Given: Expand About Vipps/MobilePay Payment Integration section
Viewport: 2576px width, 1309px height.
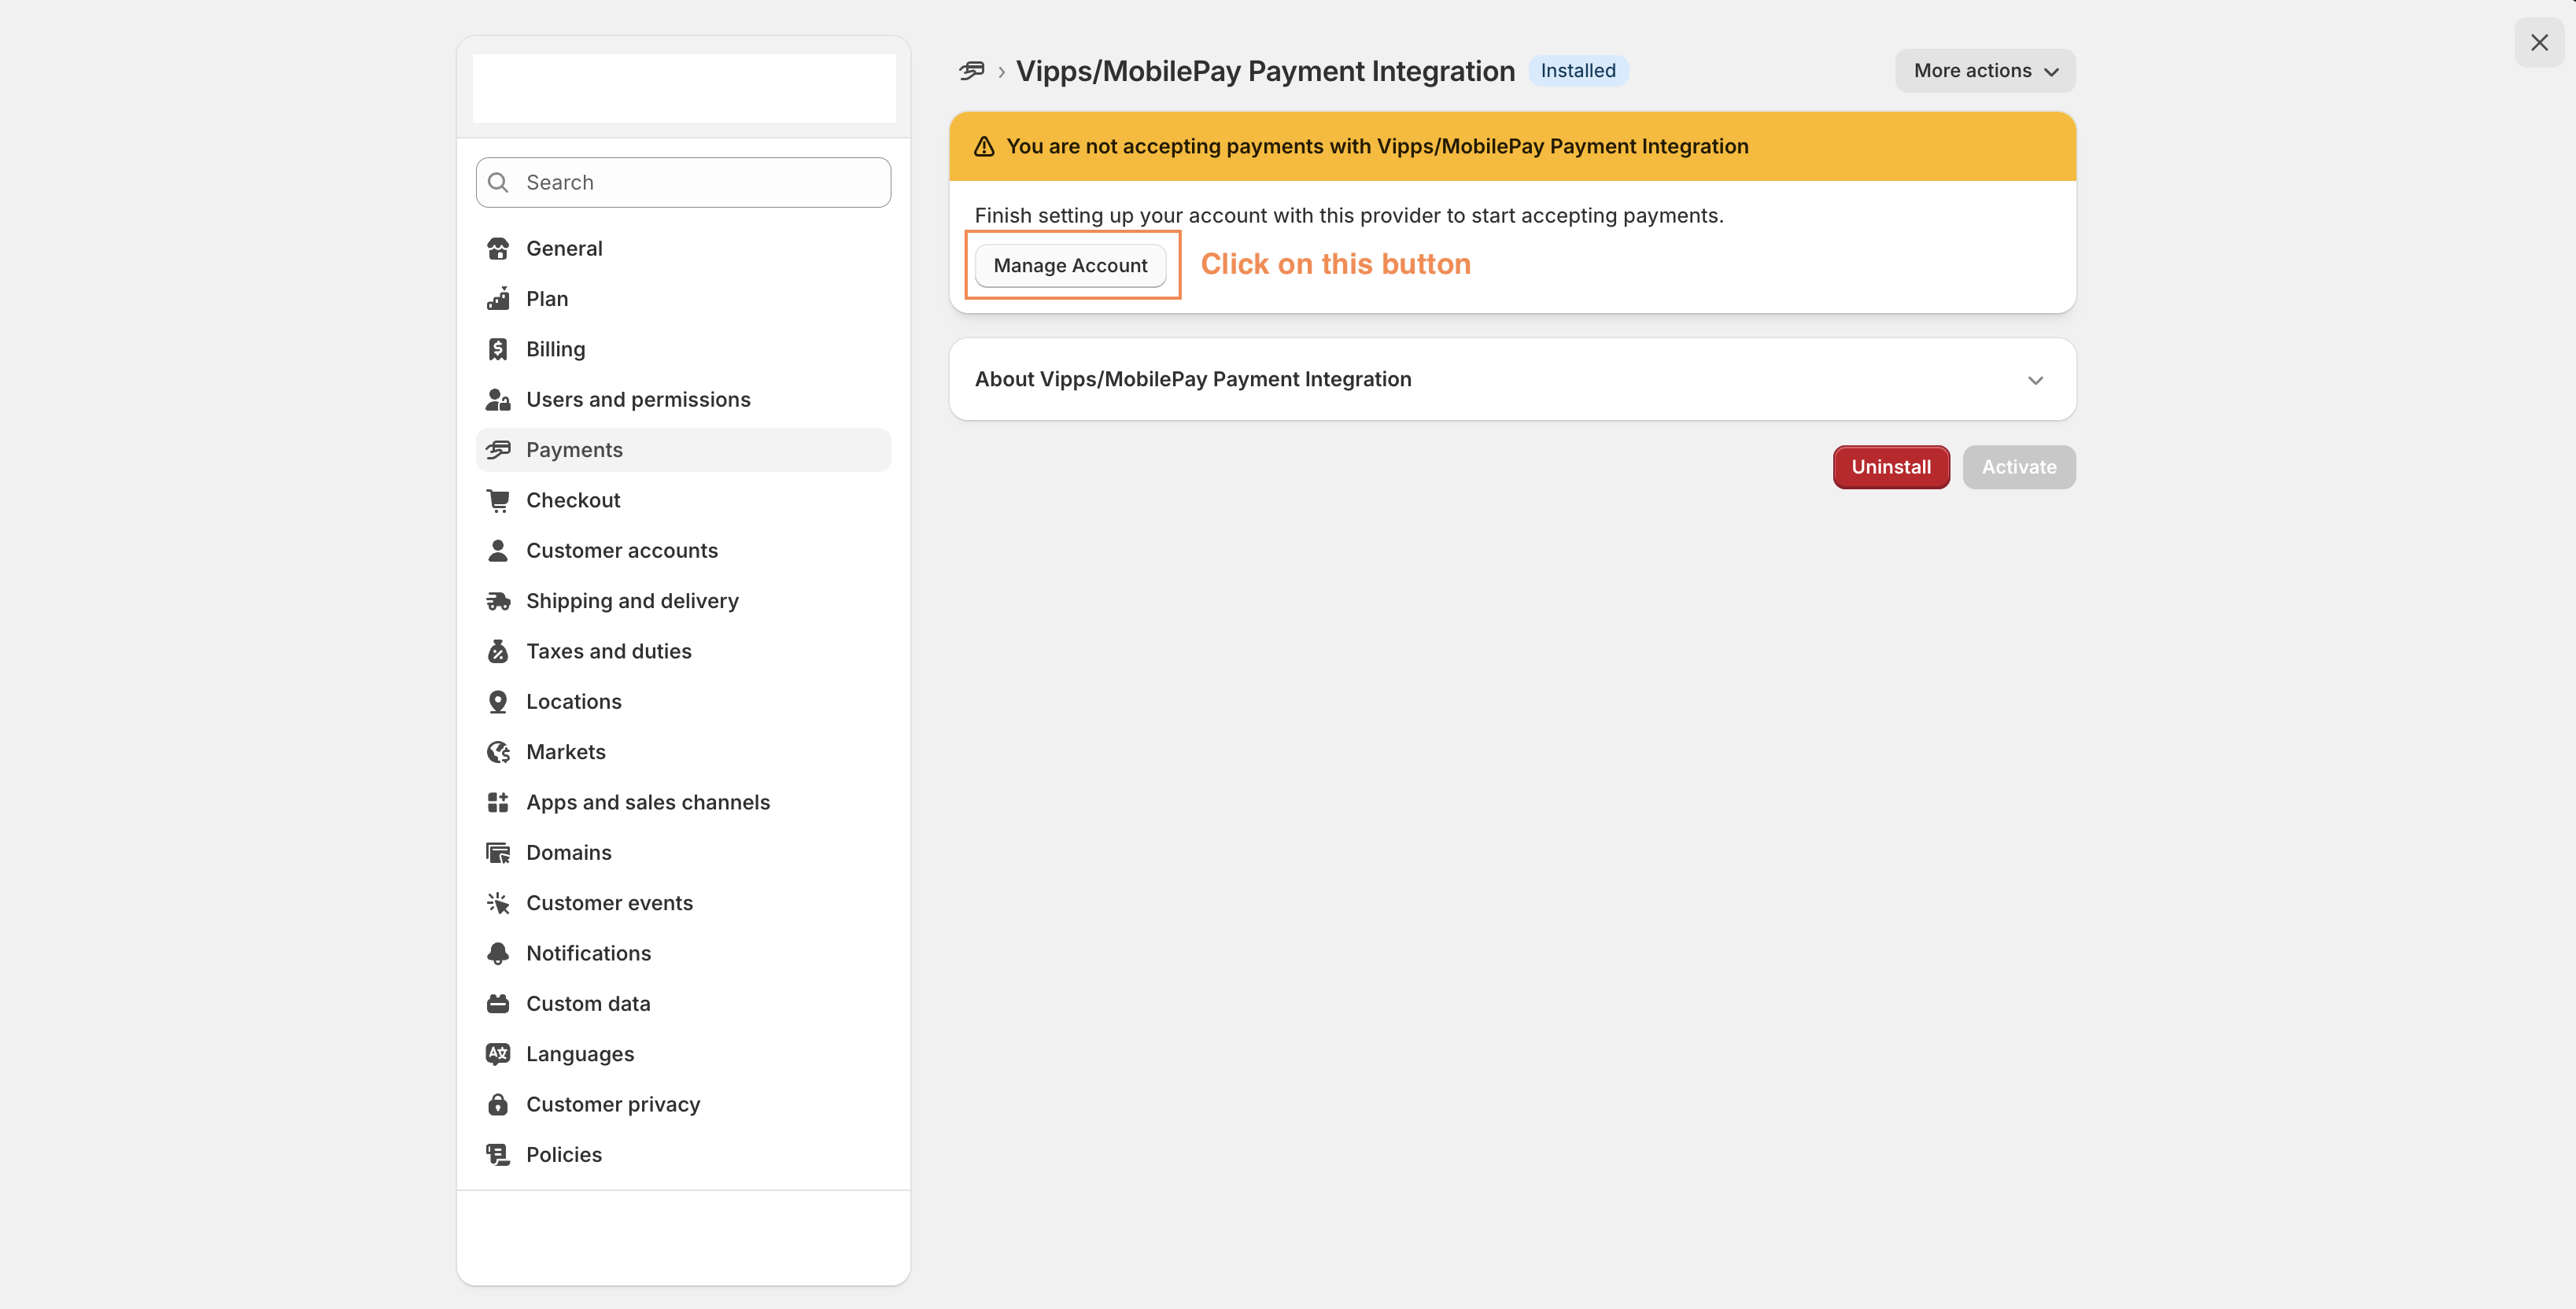Looking at the screenshot, I should pos(2035,380).
